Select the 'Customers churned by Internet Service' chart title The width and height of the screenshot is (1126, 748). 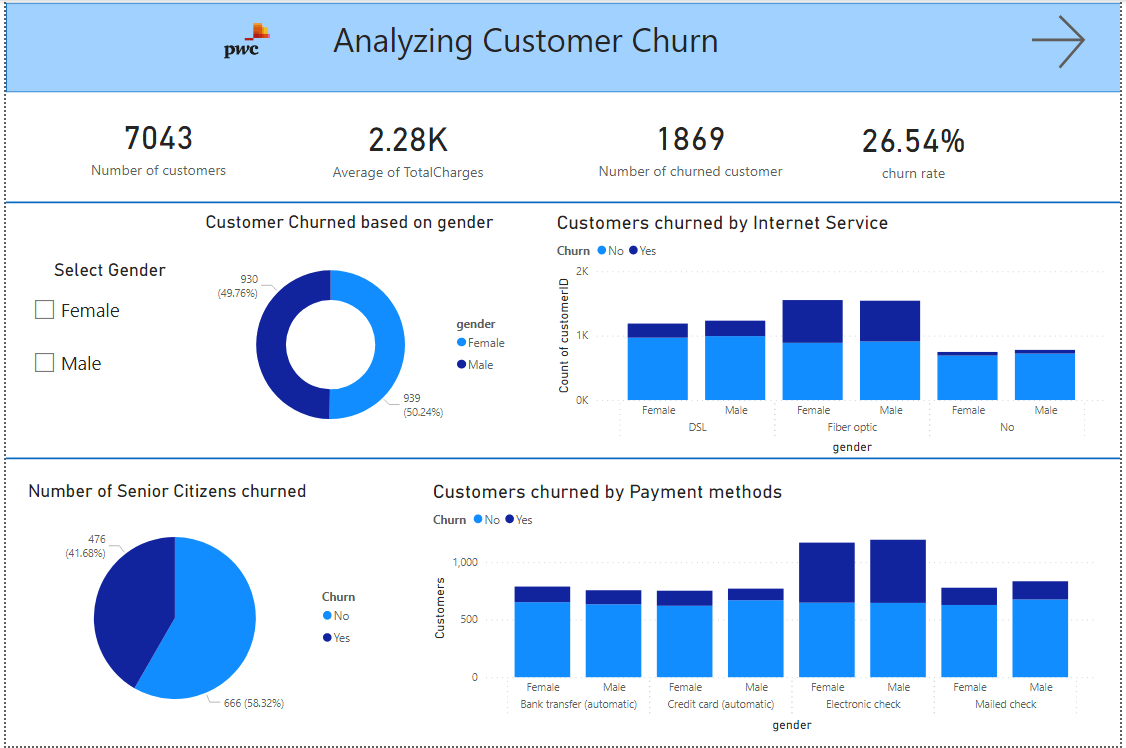coord(720,222)
